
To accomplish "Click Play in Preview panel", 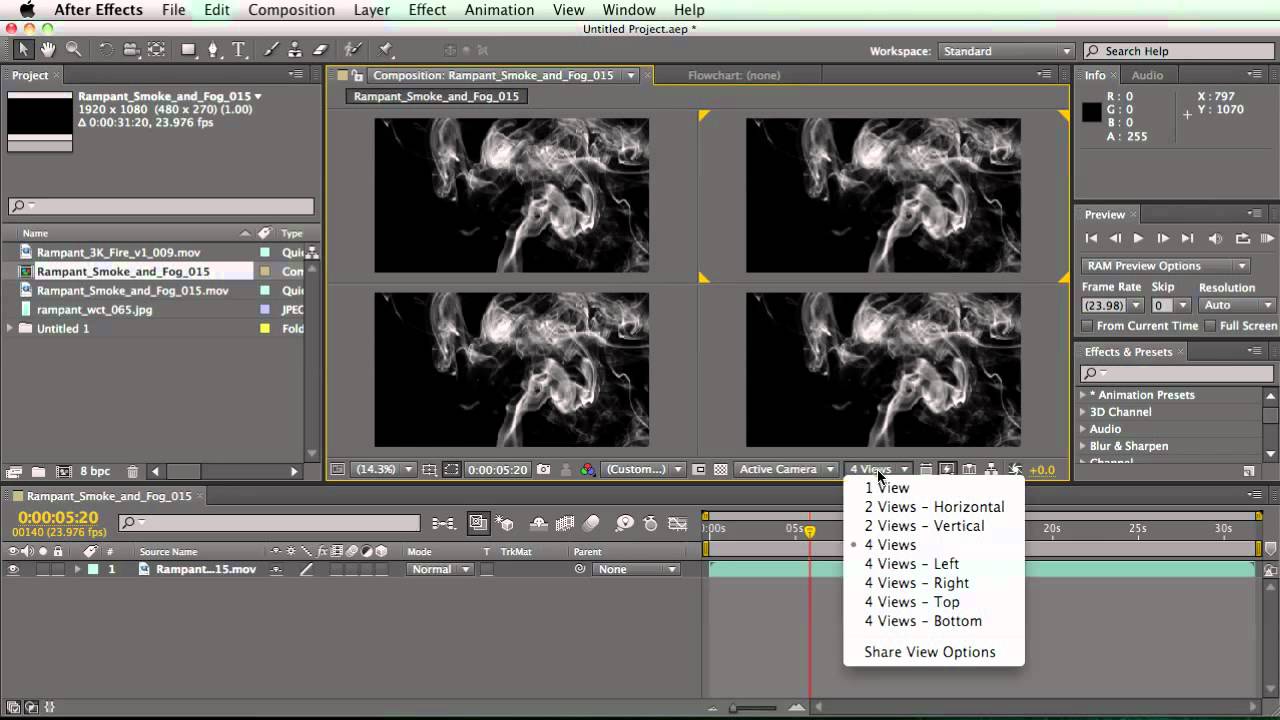I will click(x=1138, y=238).
